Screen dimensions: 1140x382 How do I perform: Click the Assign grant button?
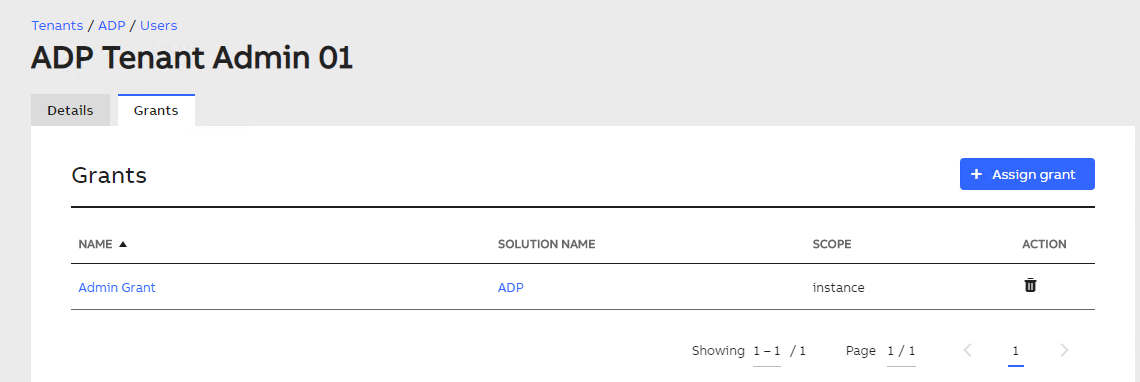[1027, 175]
